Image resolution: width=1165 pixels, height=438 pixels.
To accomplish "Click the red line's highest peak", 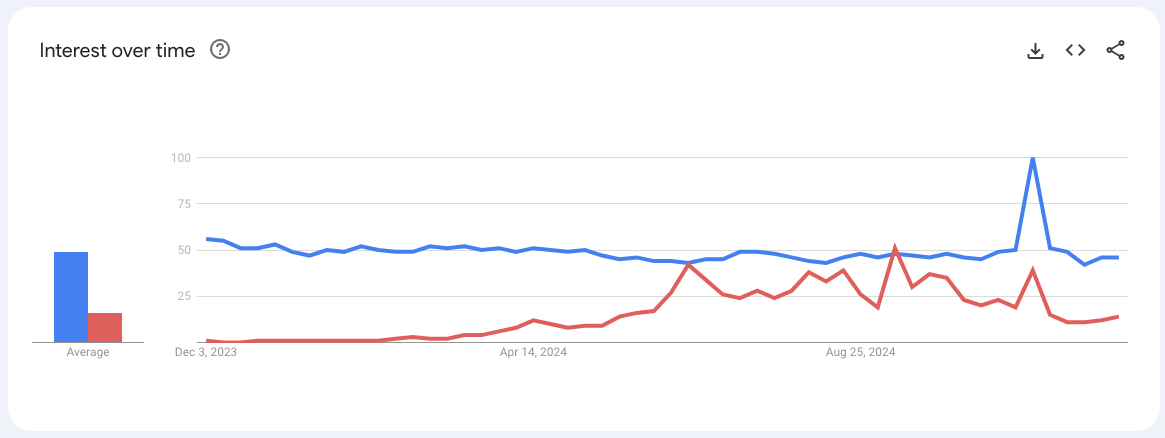I will (x=895, y=248).
